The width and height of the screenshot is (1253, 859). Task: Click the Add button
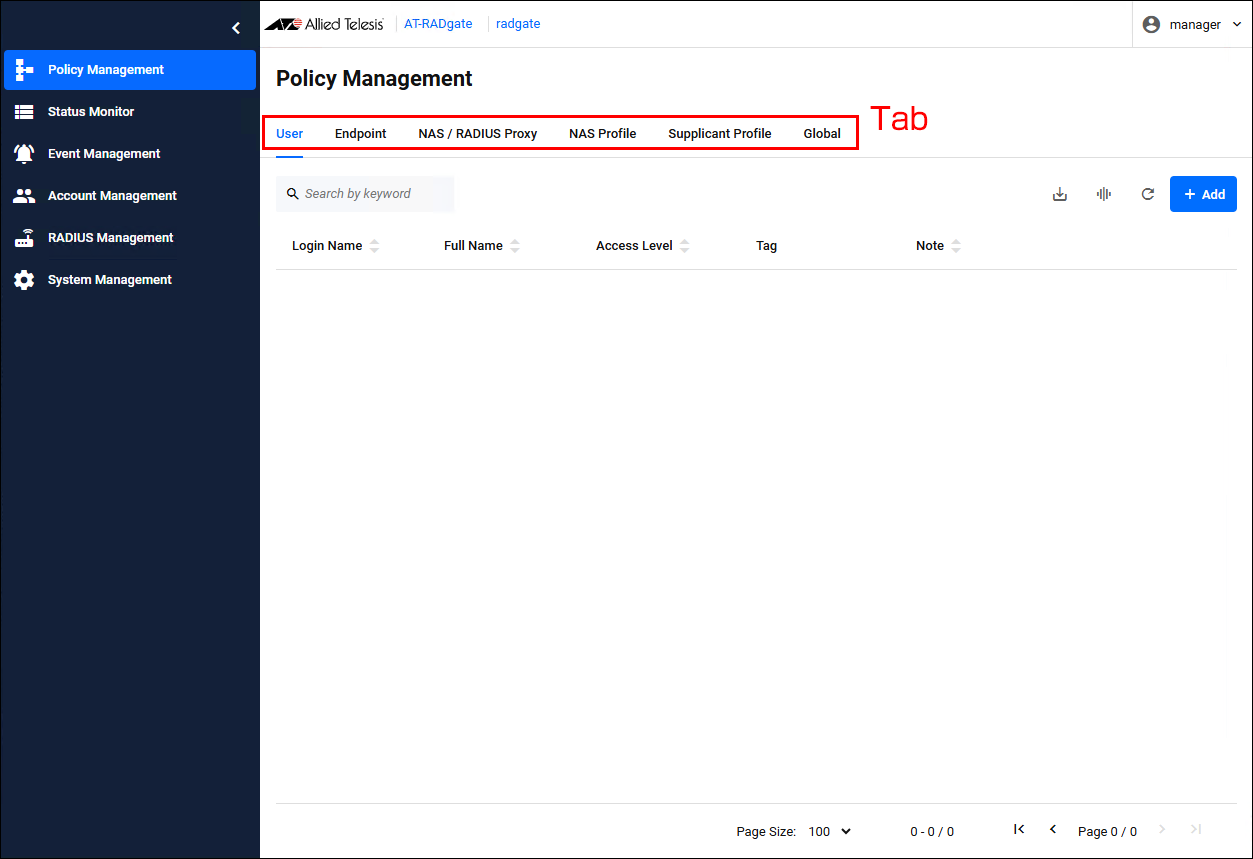tap(1203, 194)
